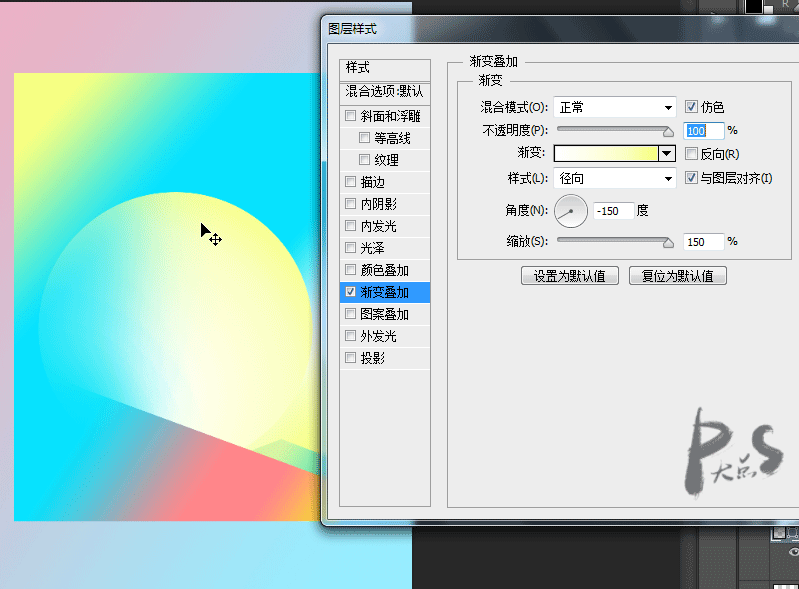Toggle 与图层对齐(I) checkbox
Viewport: 799px width, 589px height.
click(691, 178)
